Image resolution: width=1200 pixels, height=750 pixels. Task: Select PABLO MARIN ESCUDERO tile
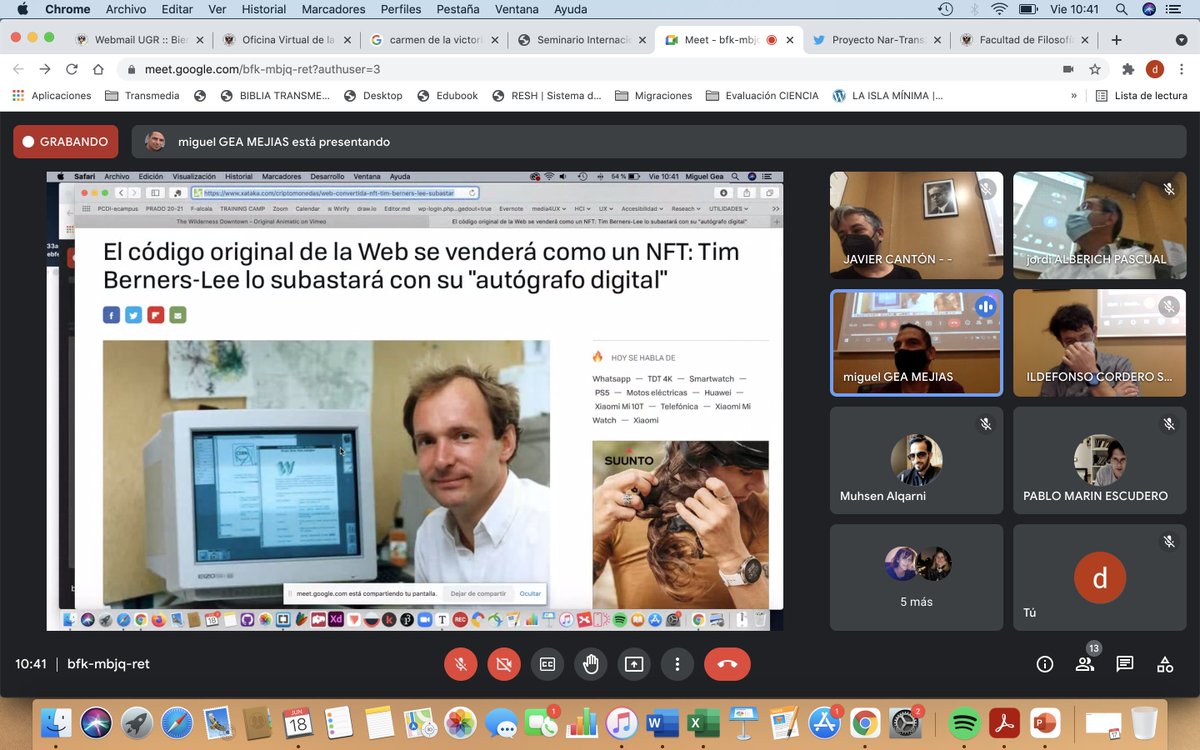tap(1099, 460)
